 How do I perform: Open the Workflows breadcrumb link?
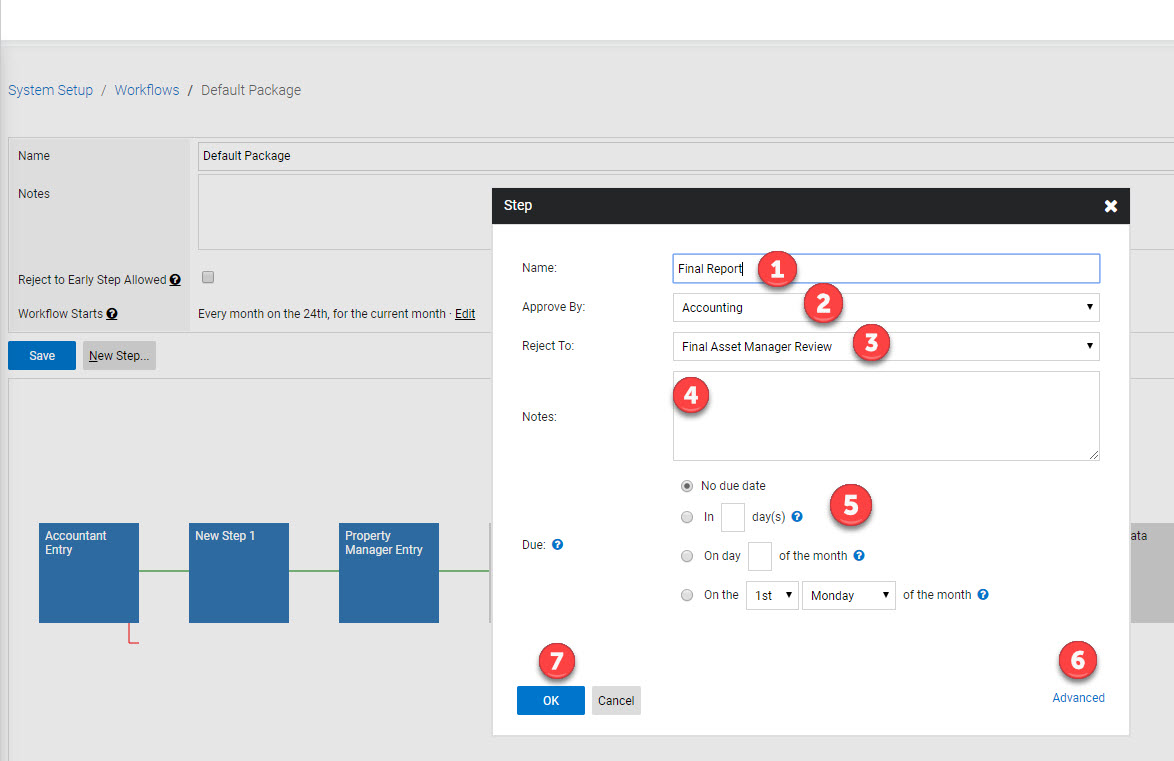coord(146,89)
